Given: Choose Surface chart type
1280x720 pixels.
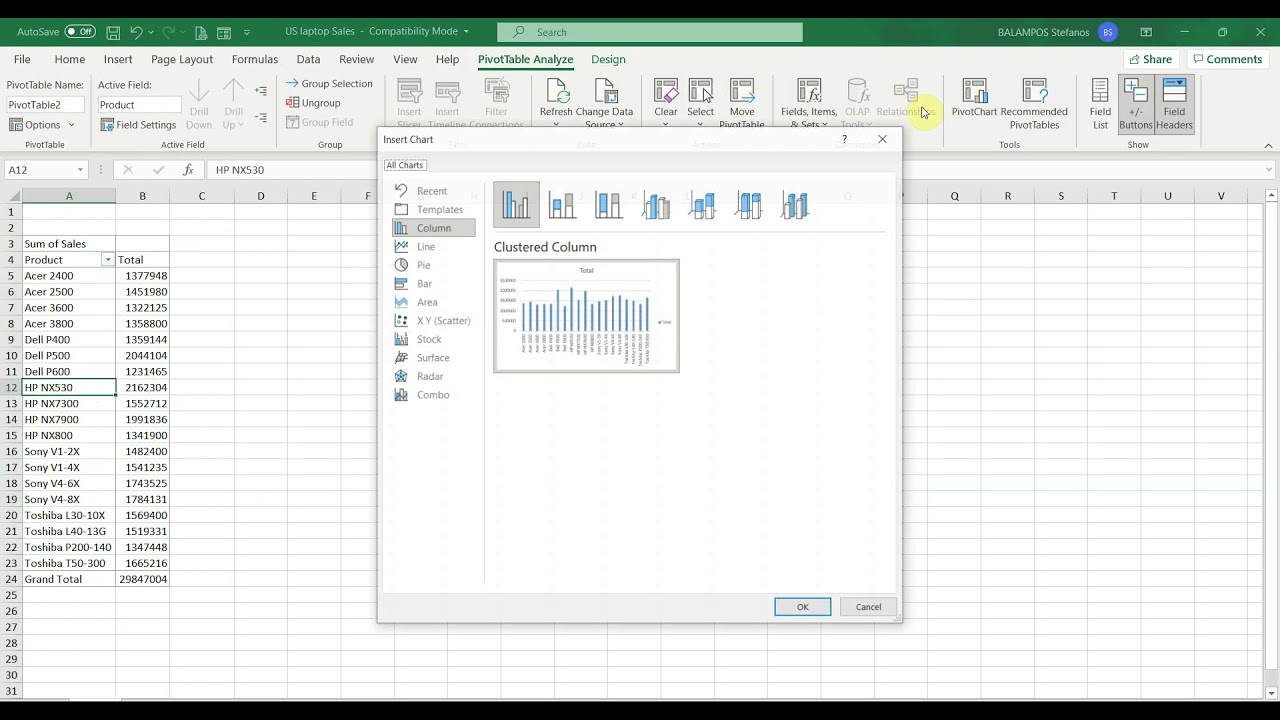Looking at the screenshot, I should click(433, 358).
